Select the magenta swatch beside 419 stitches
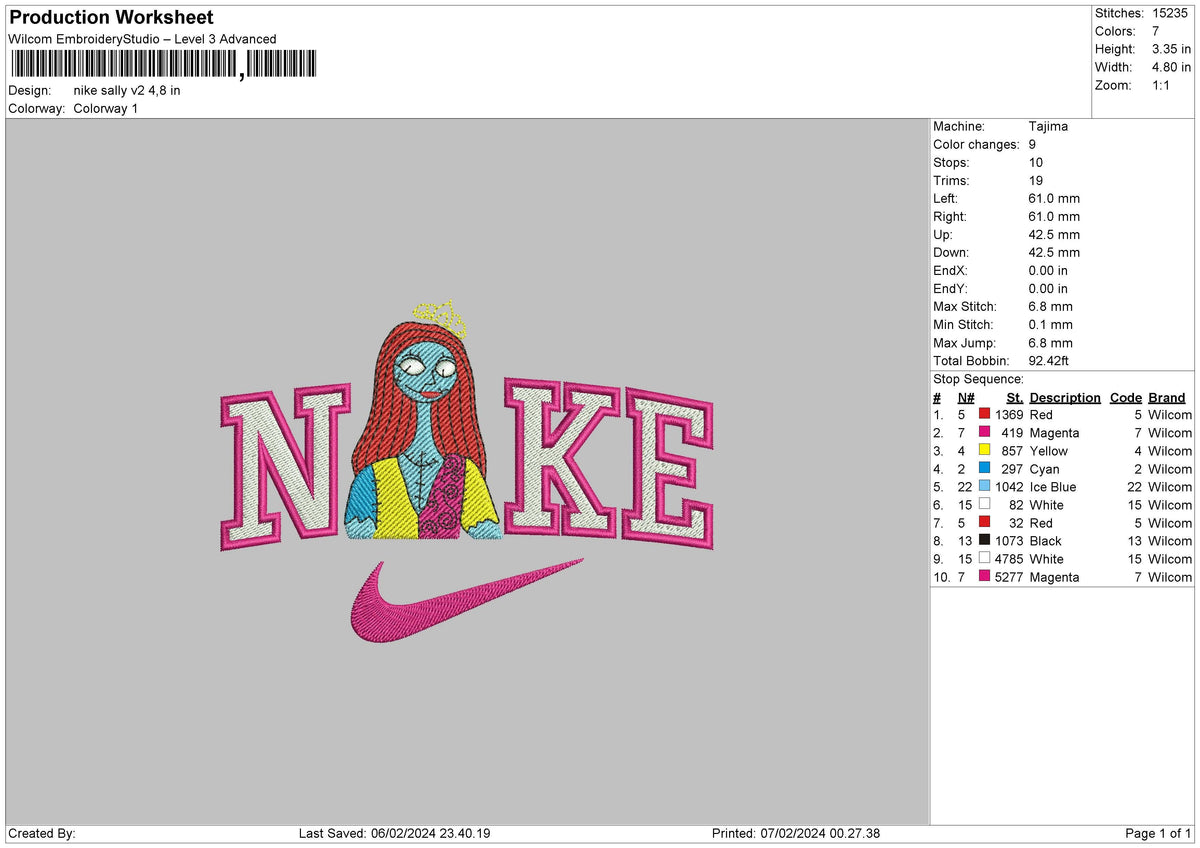Image resolution: width=1200 pixels, height=848 pixels. 984,432
